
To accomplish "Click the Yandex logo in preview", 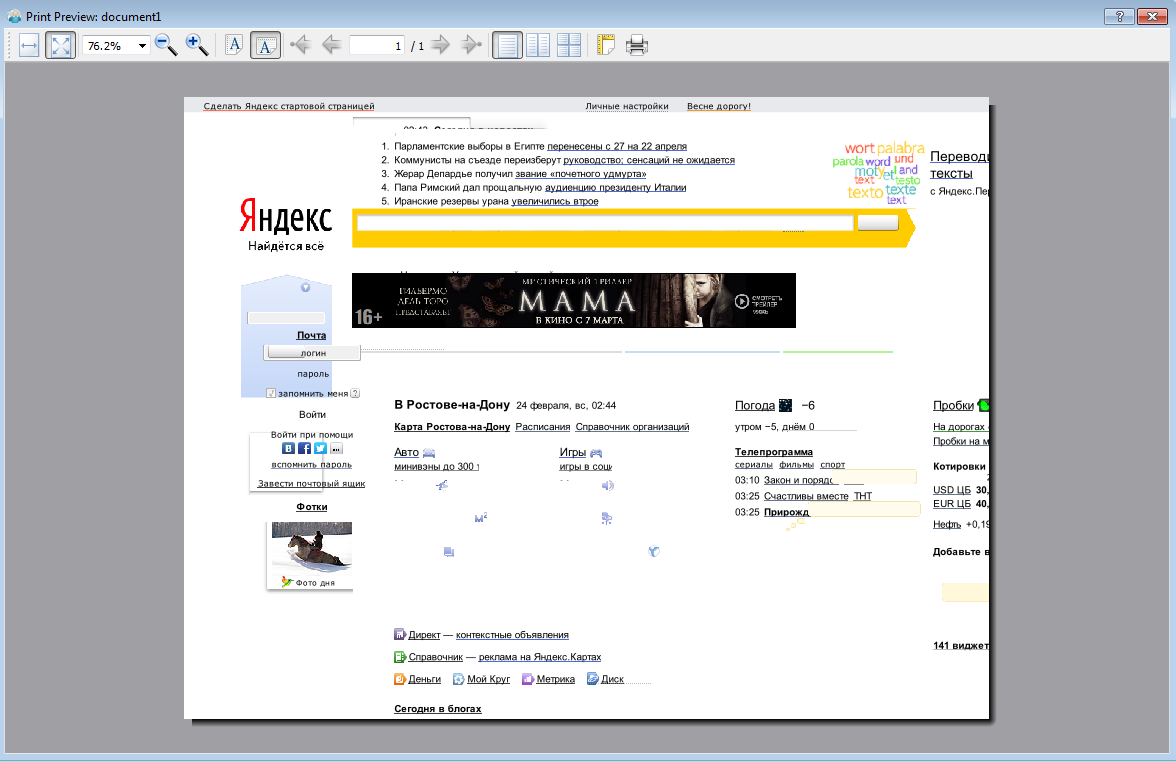I will click(x=286, y=217).
